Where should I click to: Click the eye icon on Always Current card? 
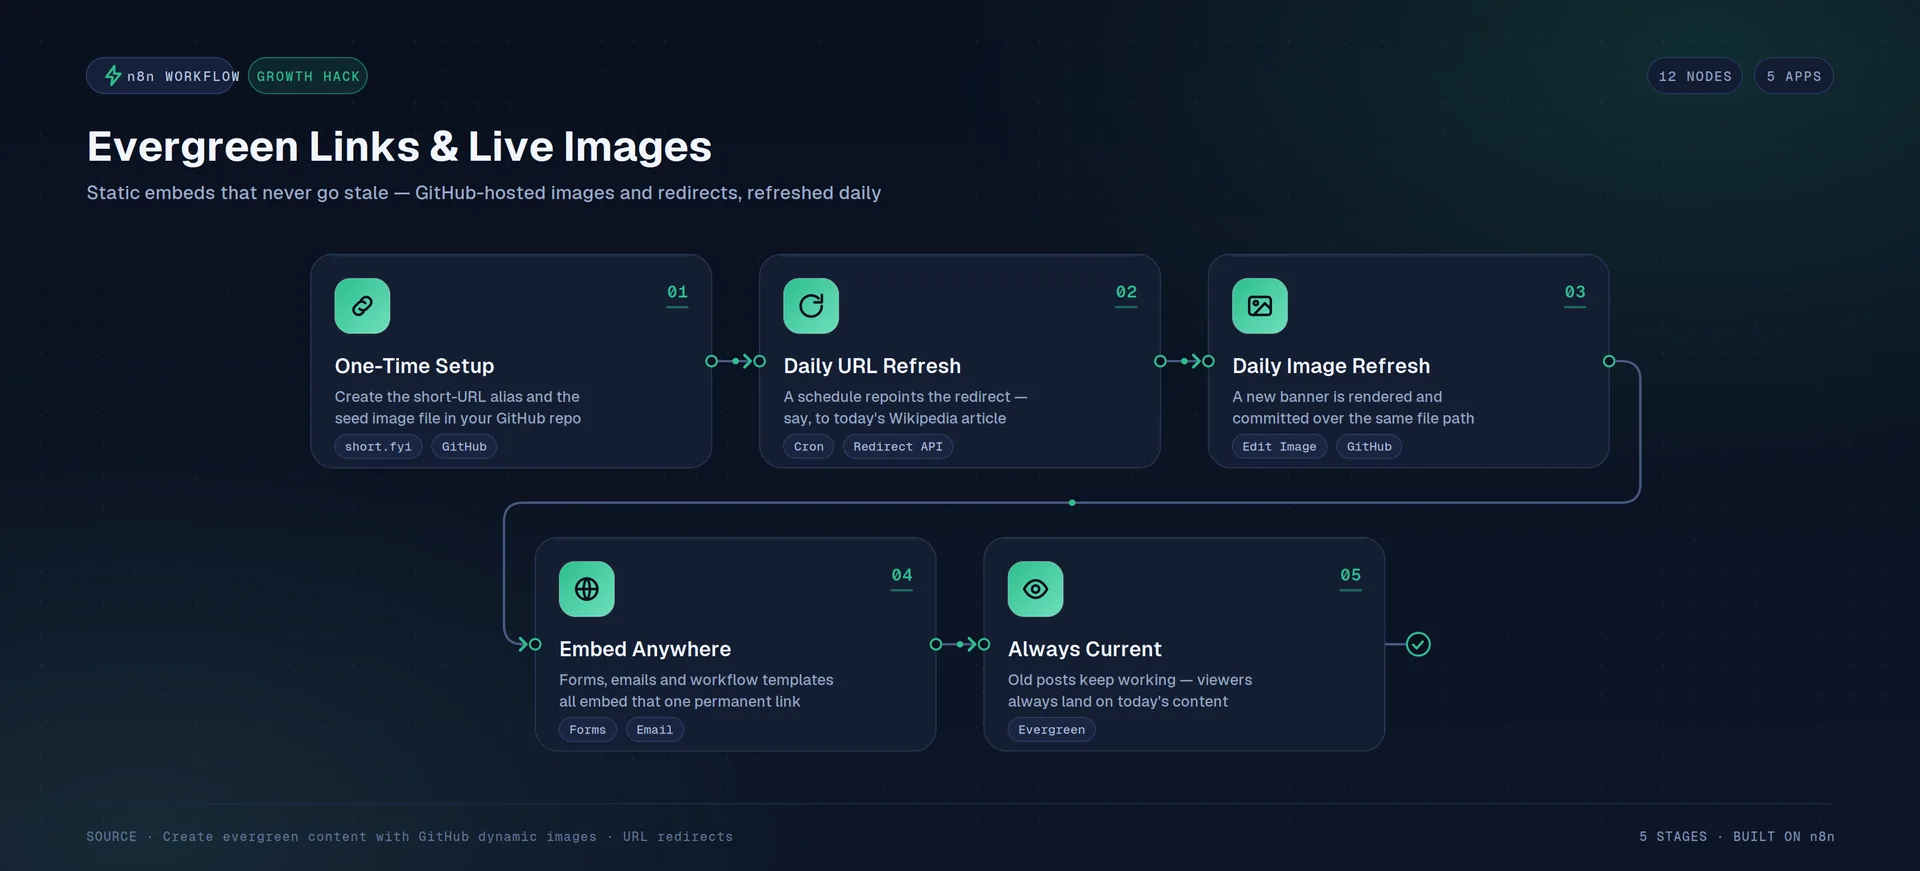1036,589
